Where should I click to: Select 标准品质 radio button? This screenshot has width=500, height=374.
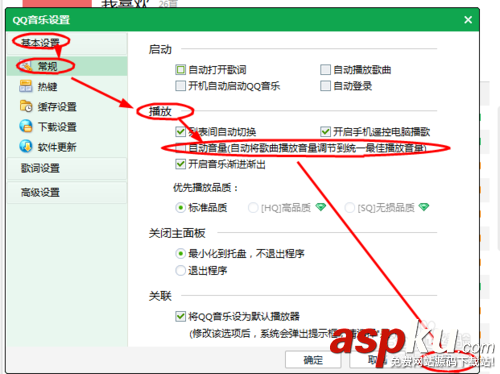[180, 208]
